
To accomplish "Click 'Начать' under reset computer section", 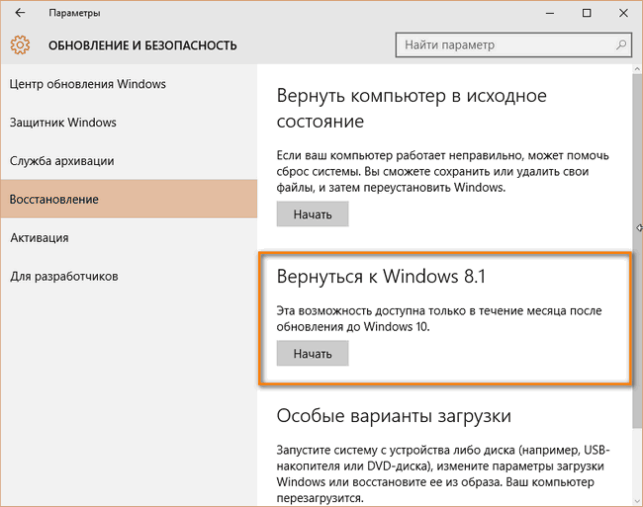I will (312, 214).
